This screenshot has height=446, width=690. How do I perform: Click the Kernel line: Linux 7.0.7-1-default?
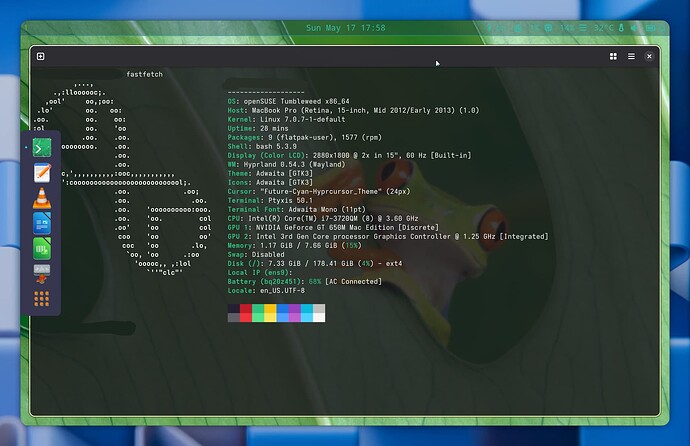coord(286,119)
